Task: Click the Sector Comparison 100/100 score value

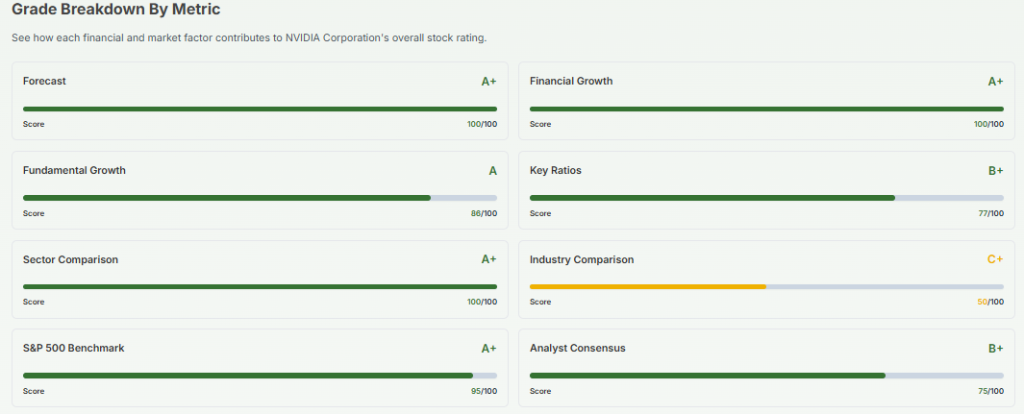Action: coord(482,302)
